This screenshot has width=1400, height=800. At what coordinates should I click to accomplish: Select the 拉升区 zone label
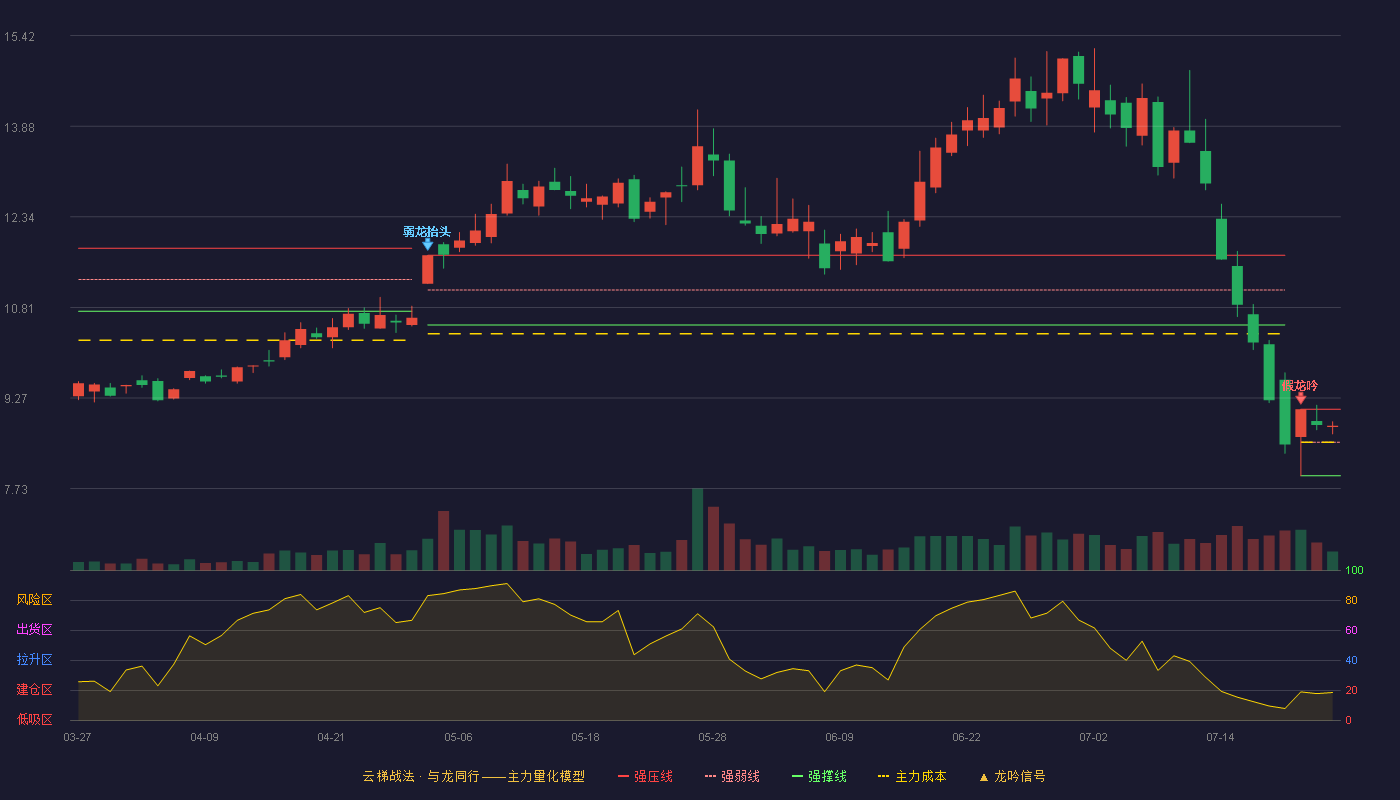pos(34,660)
